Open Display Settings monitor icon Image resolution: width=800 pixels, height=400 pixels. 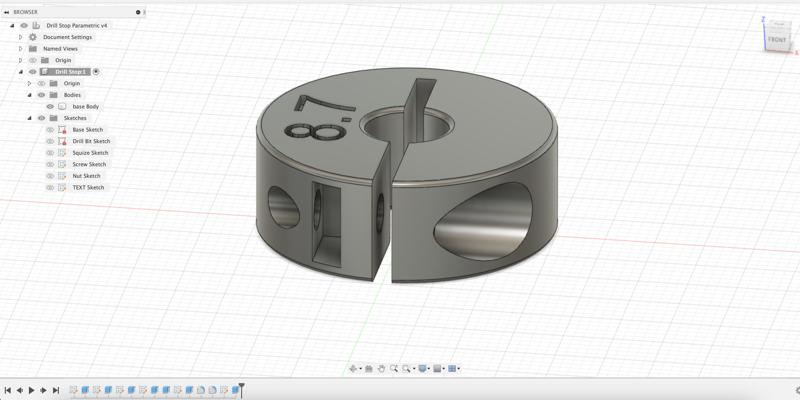[x=423, y=369]
